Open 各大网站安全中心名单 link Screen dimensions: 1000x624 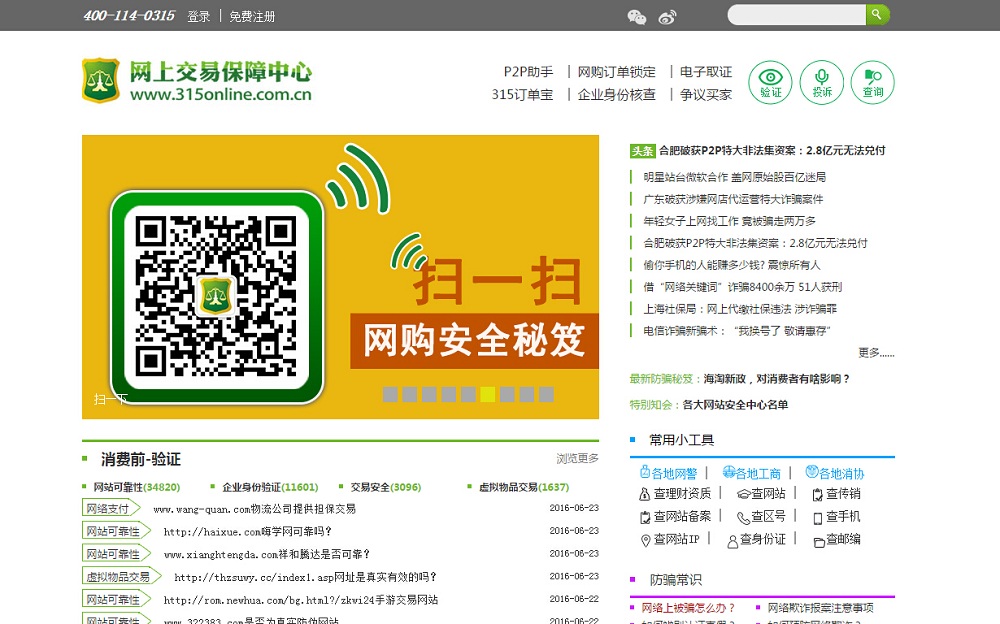click(x=735, y=405)
